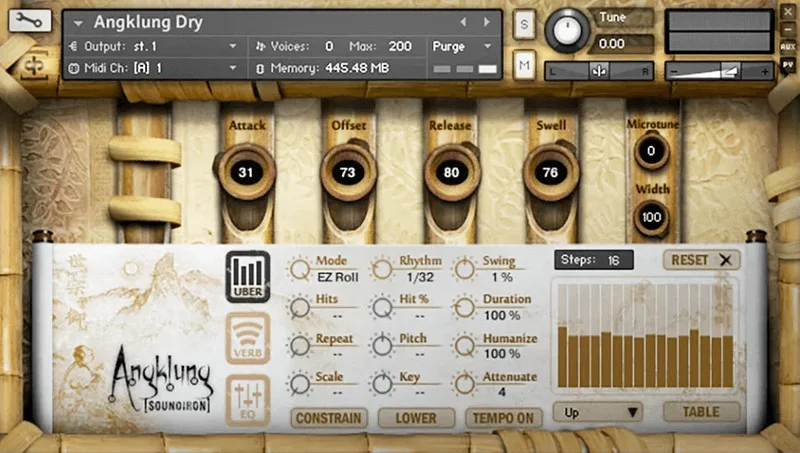Click the Hit % knob
Image resolution: width=800 pixels, height=453 pixels.
(x=382, y=308)
